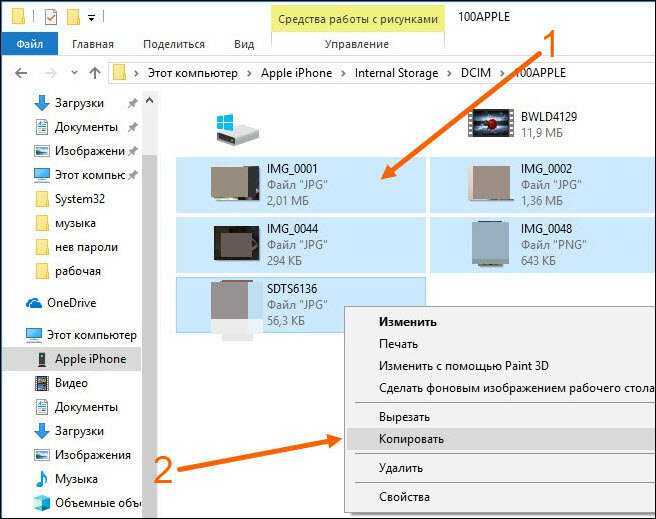Click DCIM in the address path

(476, 73)
